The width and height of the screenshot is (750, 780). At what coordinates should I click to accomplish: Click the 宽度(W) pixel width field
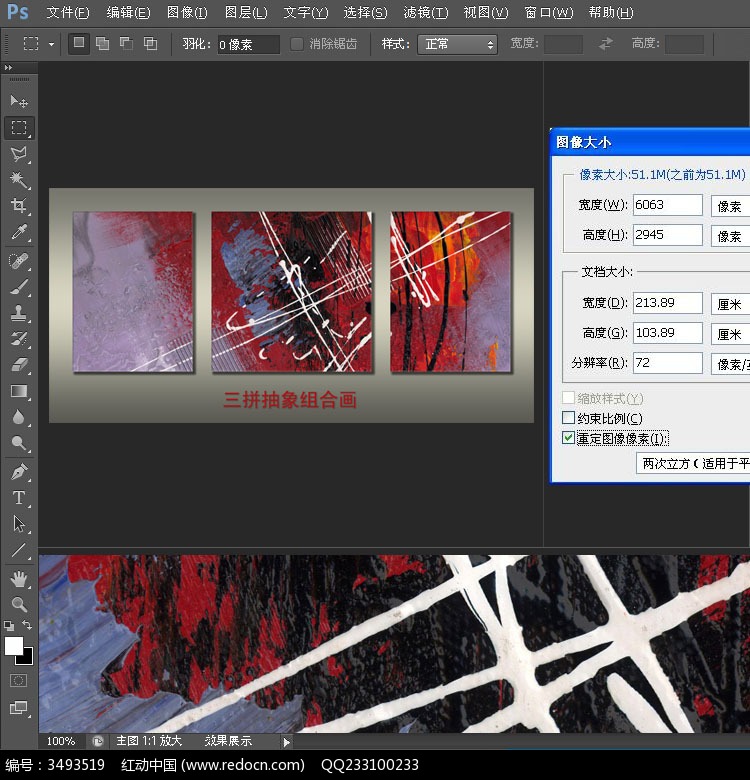667,205
